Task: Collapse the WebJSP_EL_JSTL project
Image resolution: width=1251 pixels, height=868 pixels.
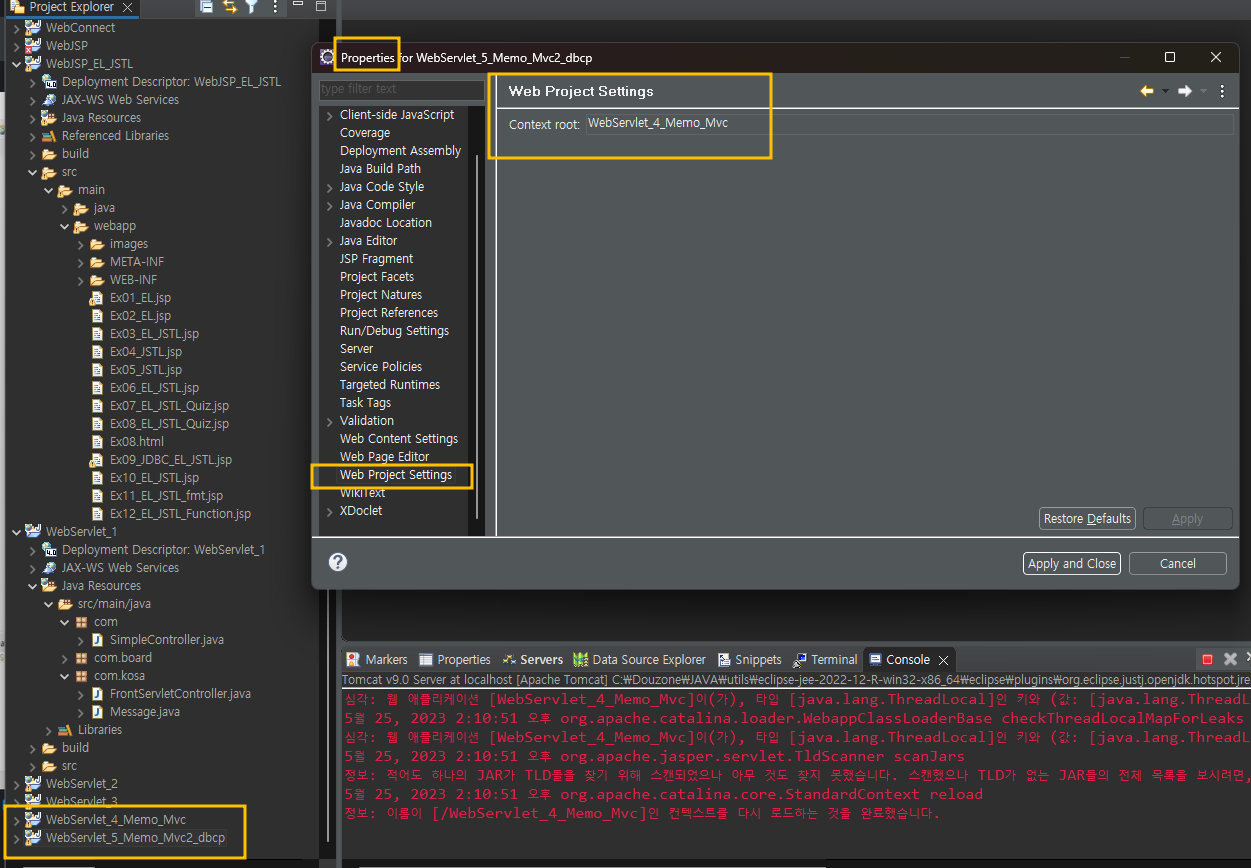Action: [x=16, y=64]
